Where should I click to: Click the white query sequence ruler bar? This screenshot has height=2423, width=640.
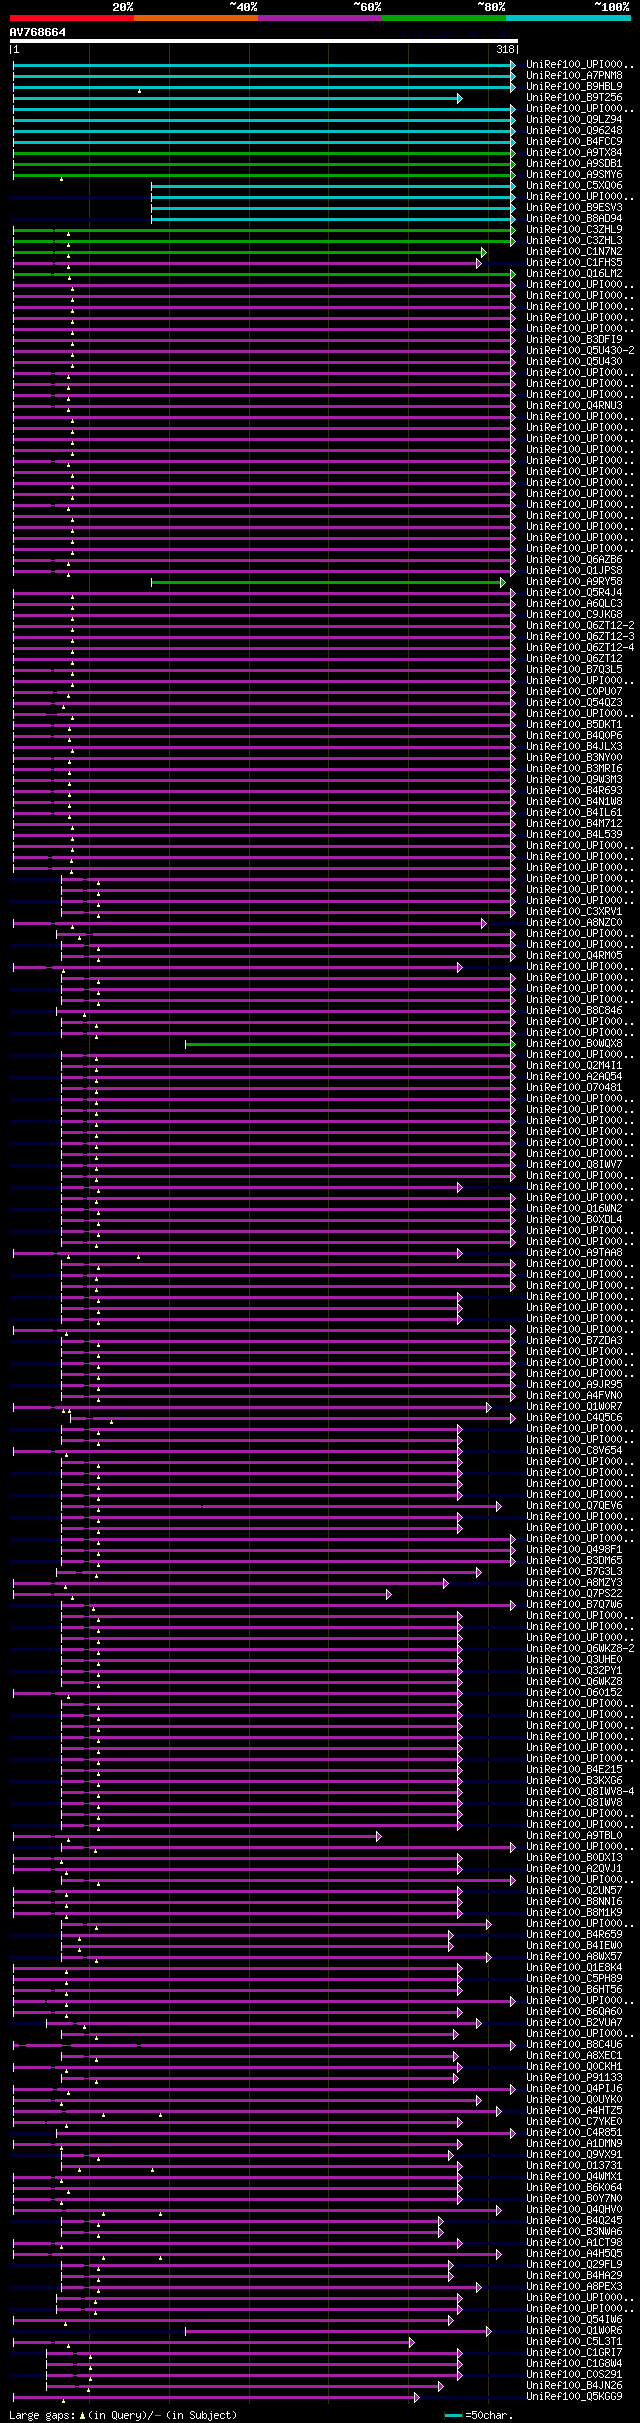click(x=264, y=41)
